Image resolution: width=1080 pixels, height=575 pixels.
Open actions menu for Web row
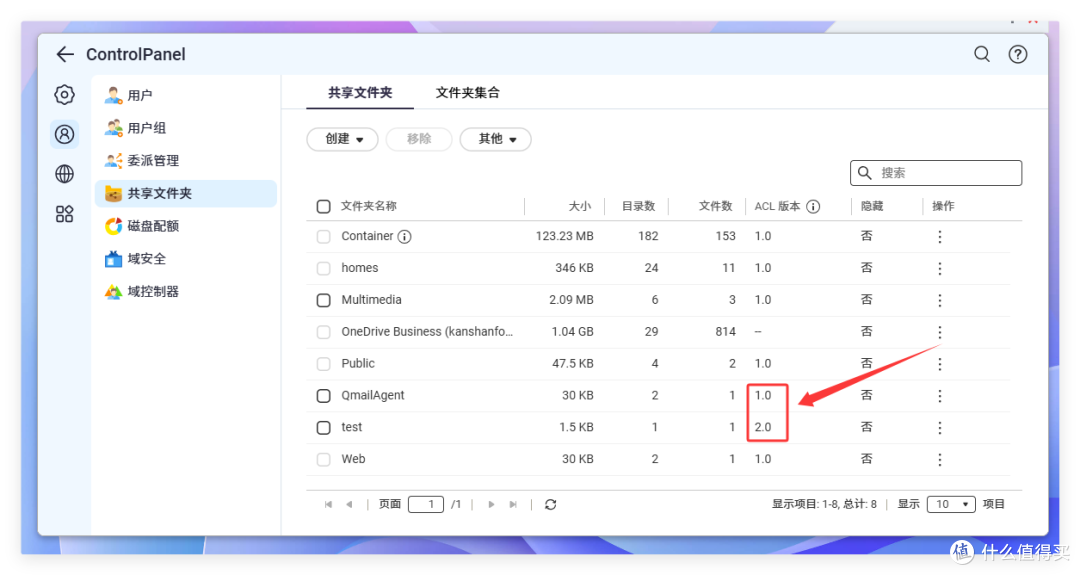tap(939, 459)
